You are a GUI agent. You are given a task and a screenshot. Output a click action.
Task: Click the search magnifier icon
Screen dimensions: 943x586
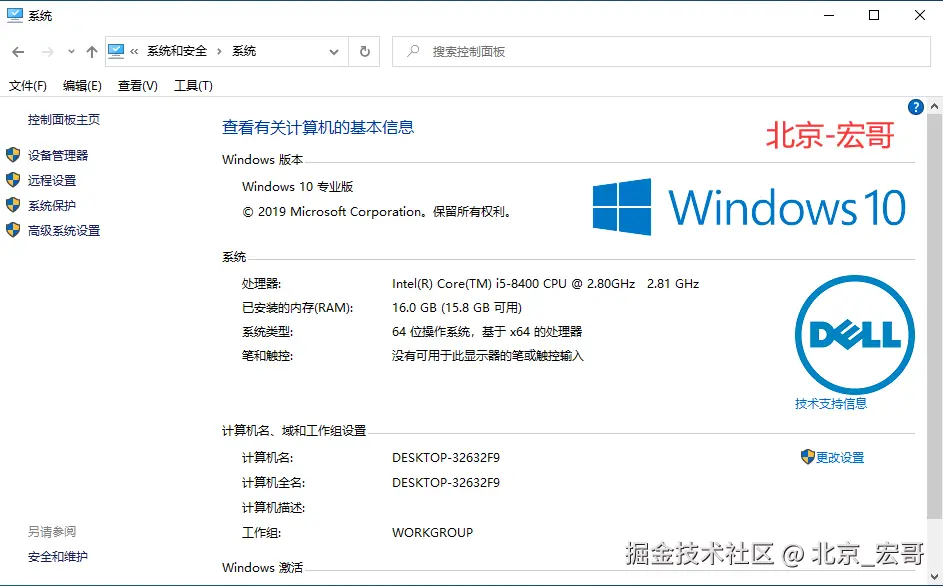(x=413, y=51)
